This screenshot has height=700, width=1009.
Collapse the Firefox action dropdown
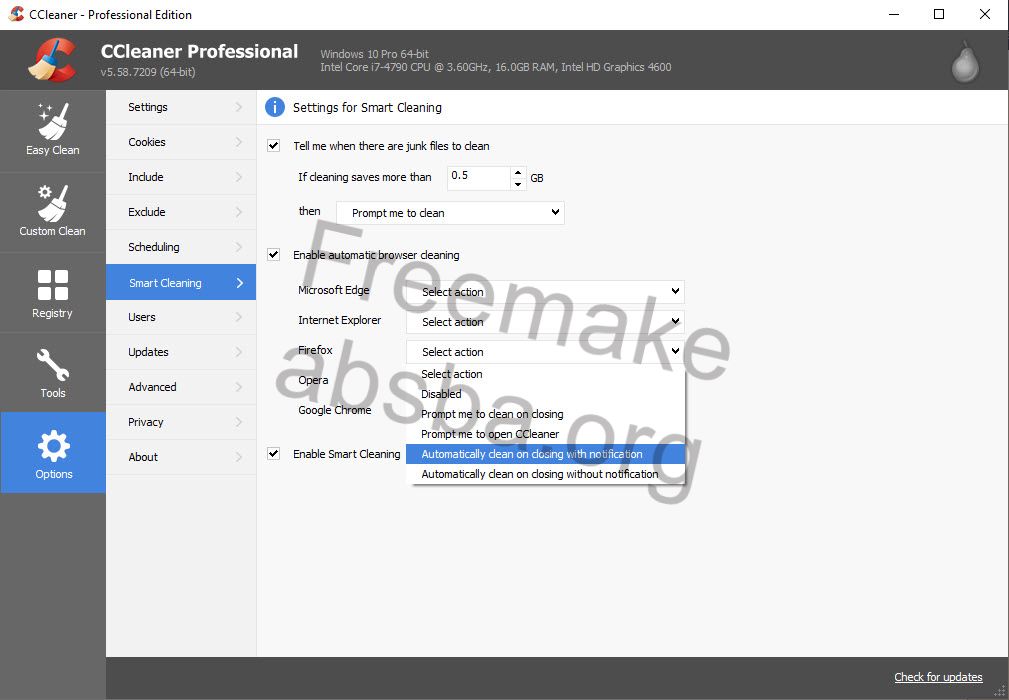coord(545,351)
